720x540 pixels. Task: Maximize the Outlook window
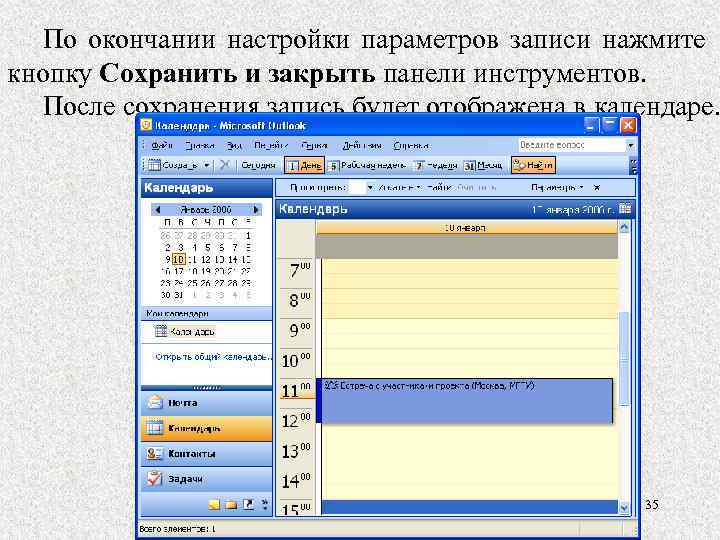(610, 125)
